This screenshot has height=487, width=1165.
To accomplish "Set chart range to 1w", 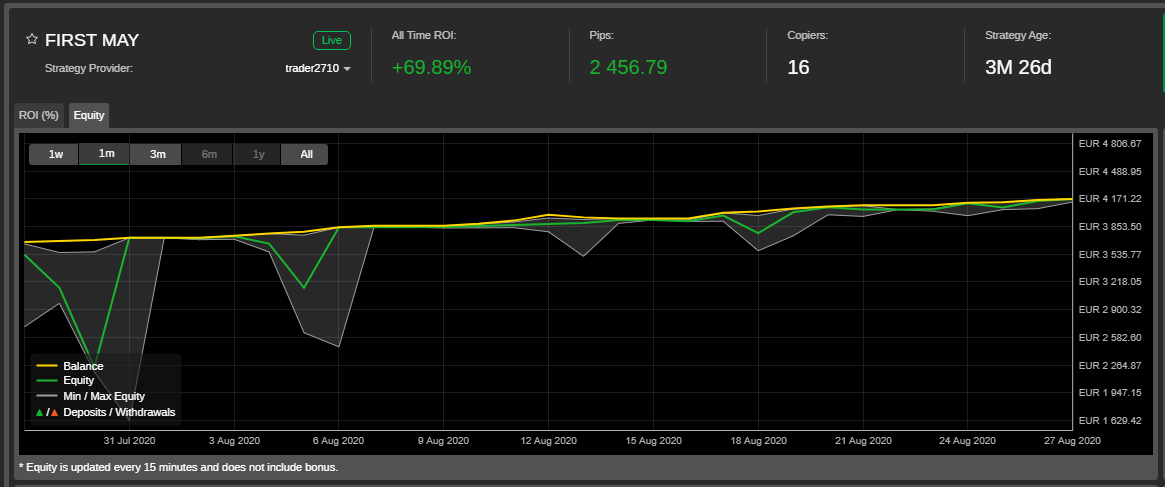I will (56, 155).
